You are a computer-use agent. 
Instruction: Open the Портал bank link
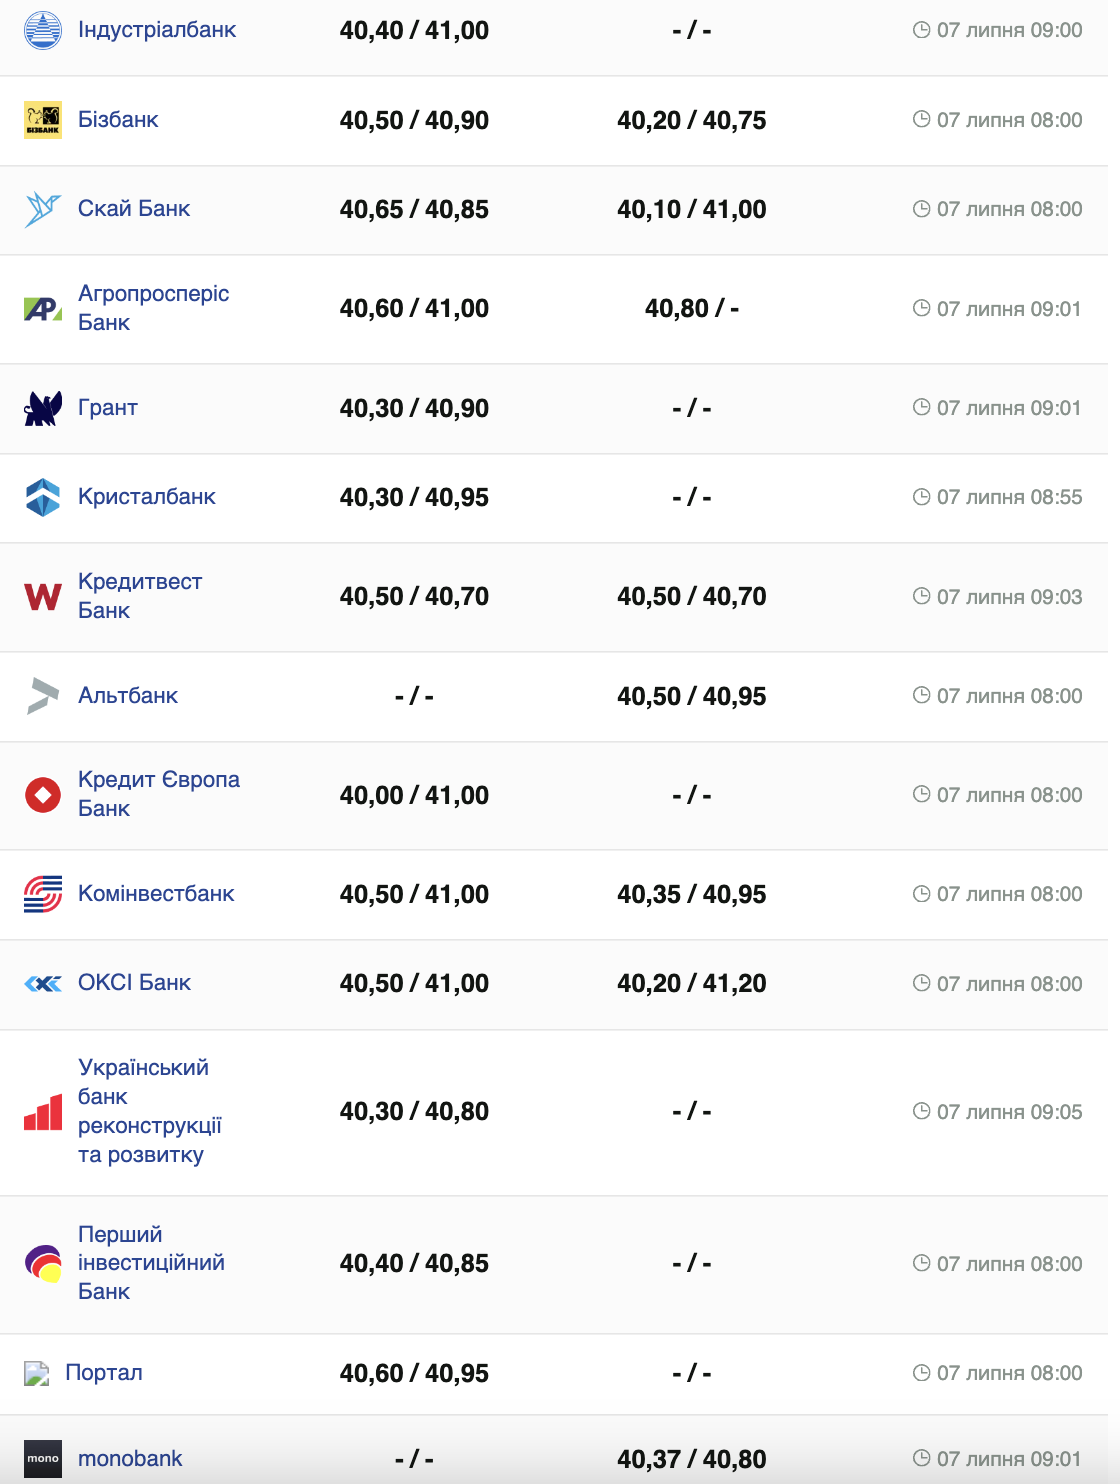click(x=104, y=1373)
